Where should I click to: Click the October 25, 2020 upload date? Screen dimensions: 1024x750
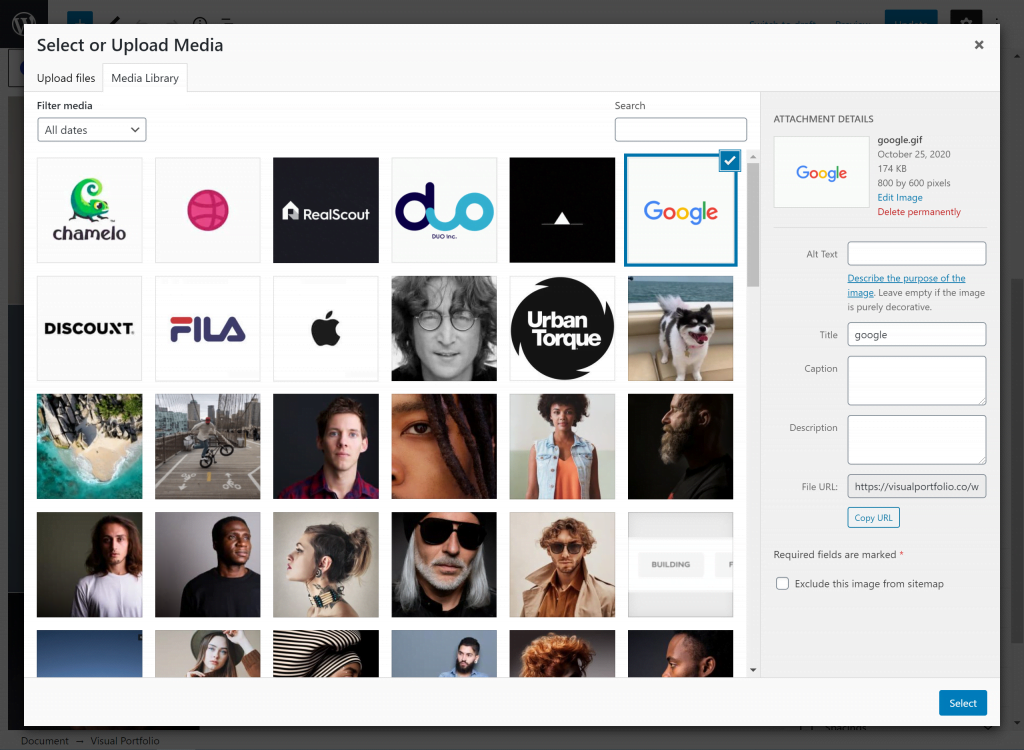914,154
